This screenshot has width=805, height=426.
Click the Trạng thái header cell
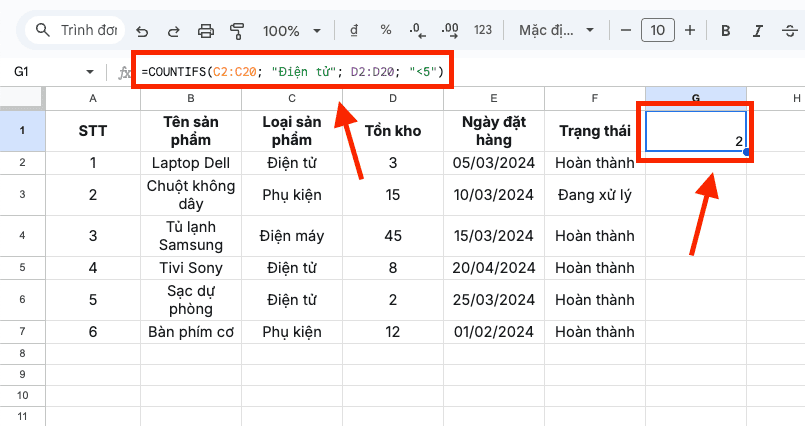(595, 131)
